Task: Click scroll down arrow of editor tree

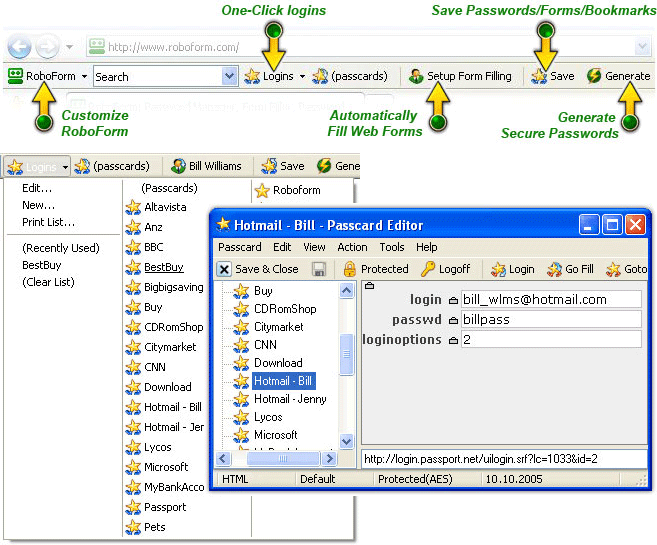Action: tap(347, 441)
